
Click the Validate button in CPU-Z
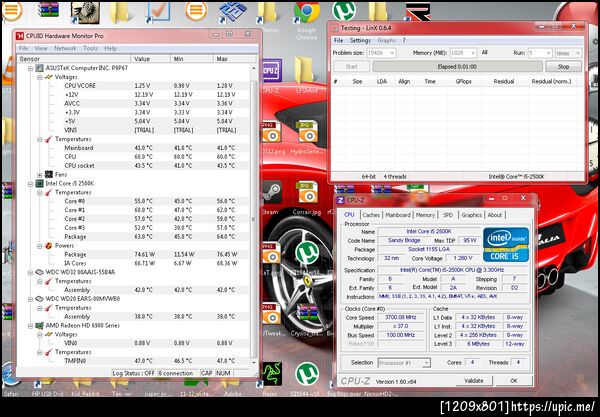(474, 381)
